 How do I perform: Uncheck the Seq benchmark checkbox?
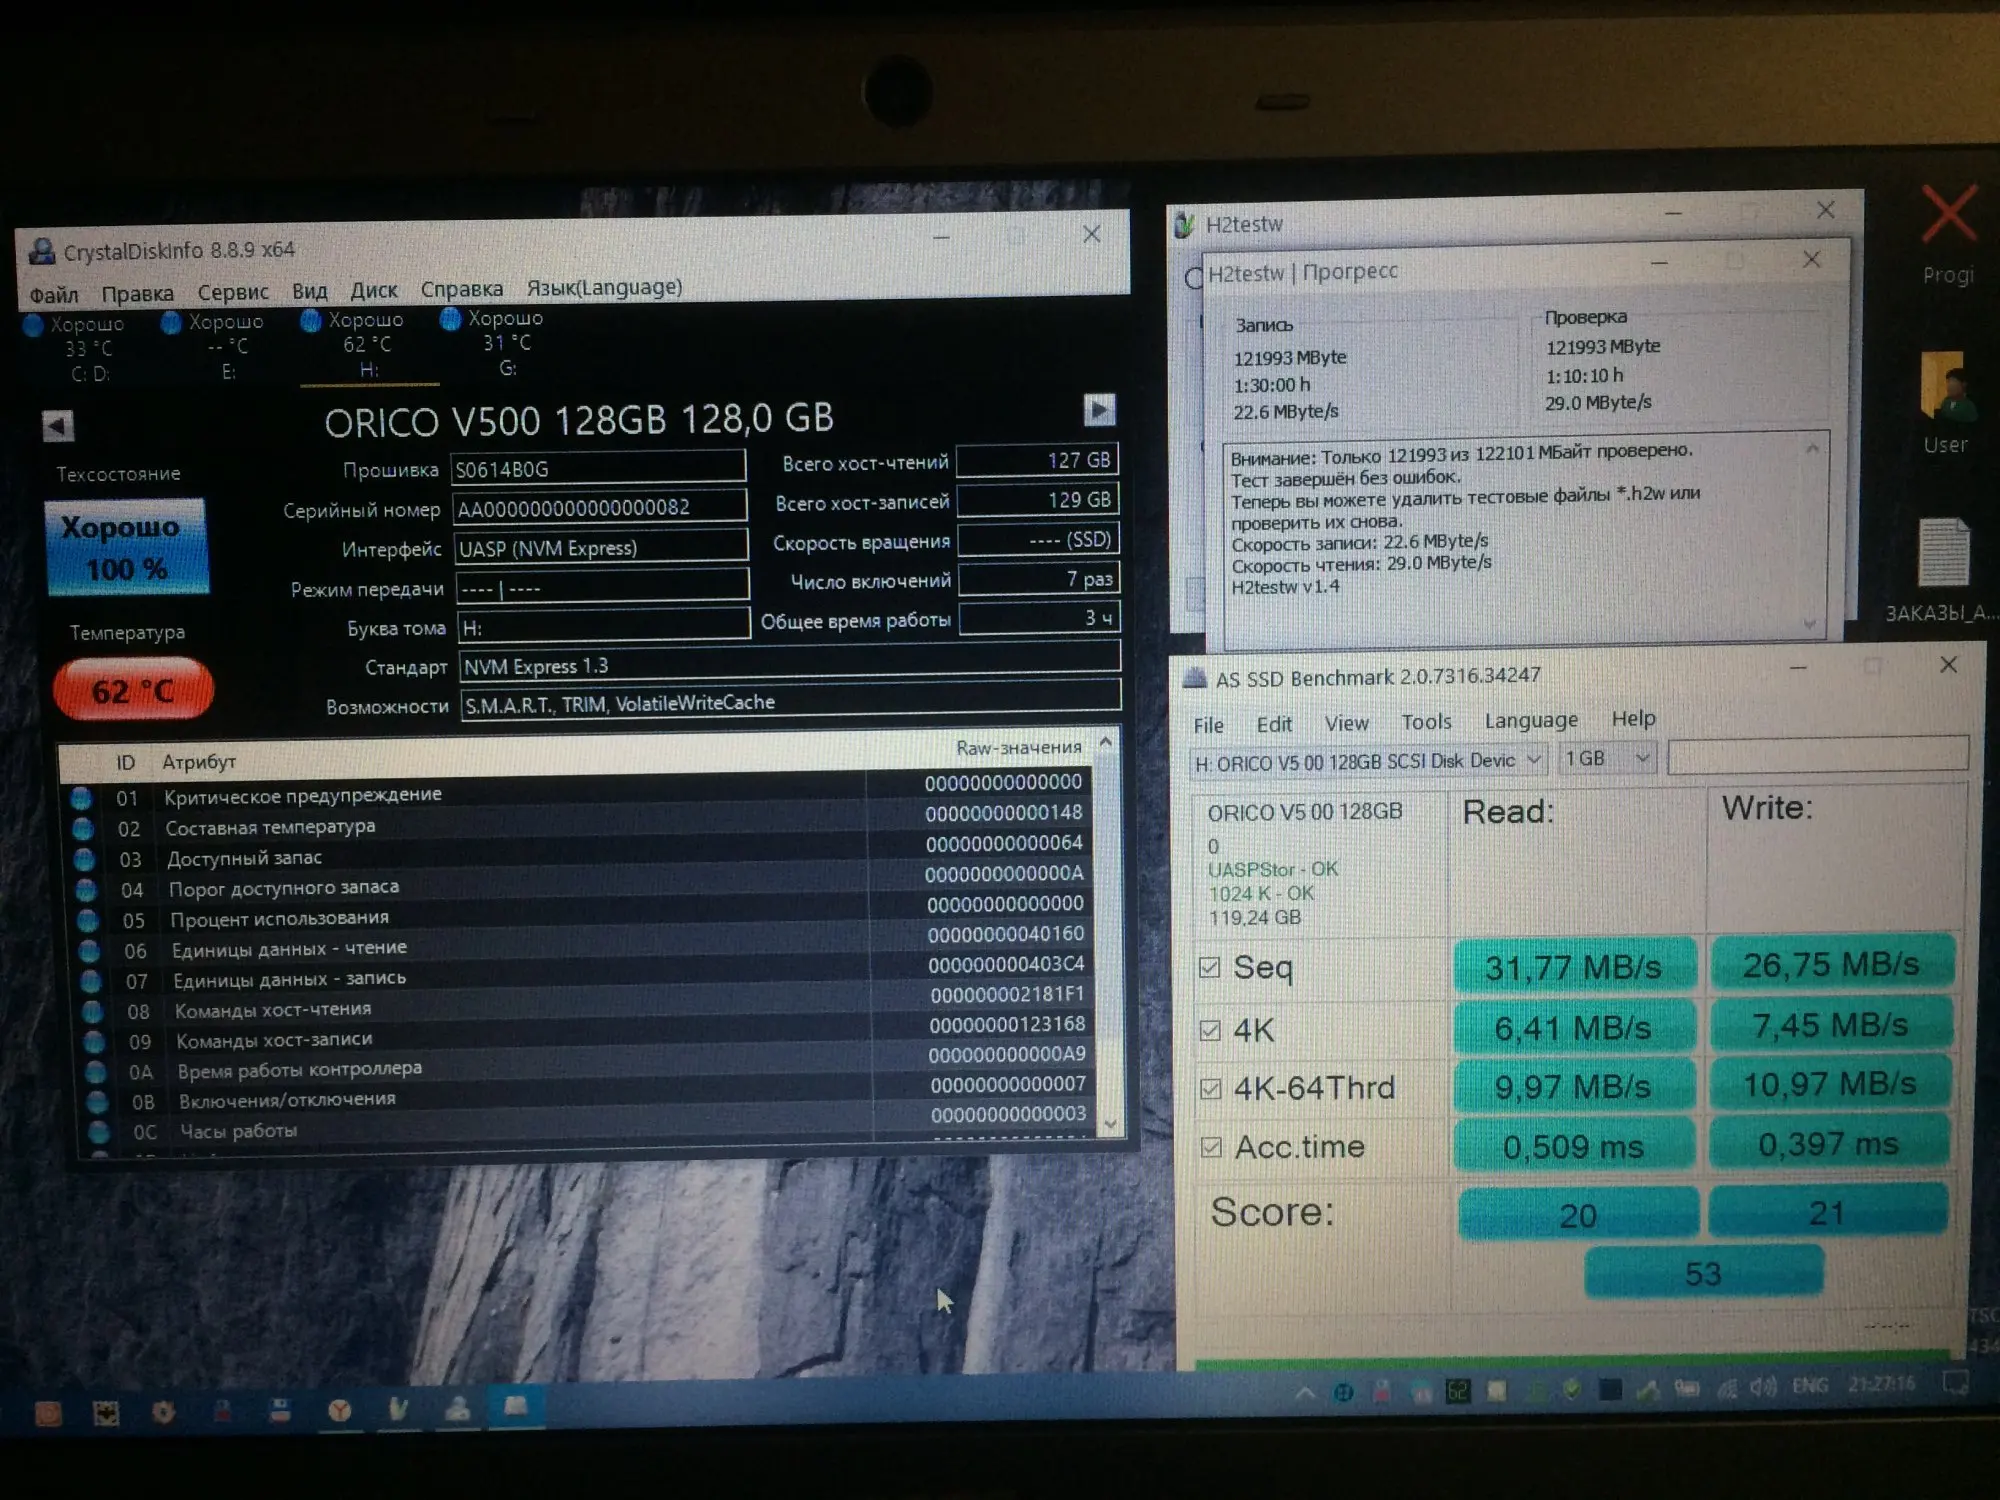click(x=1209, y=967)
